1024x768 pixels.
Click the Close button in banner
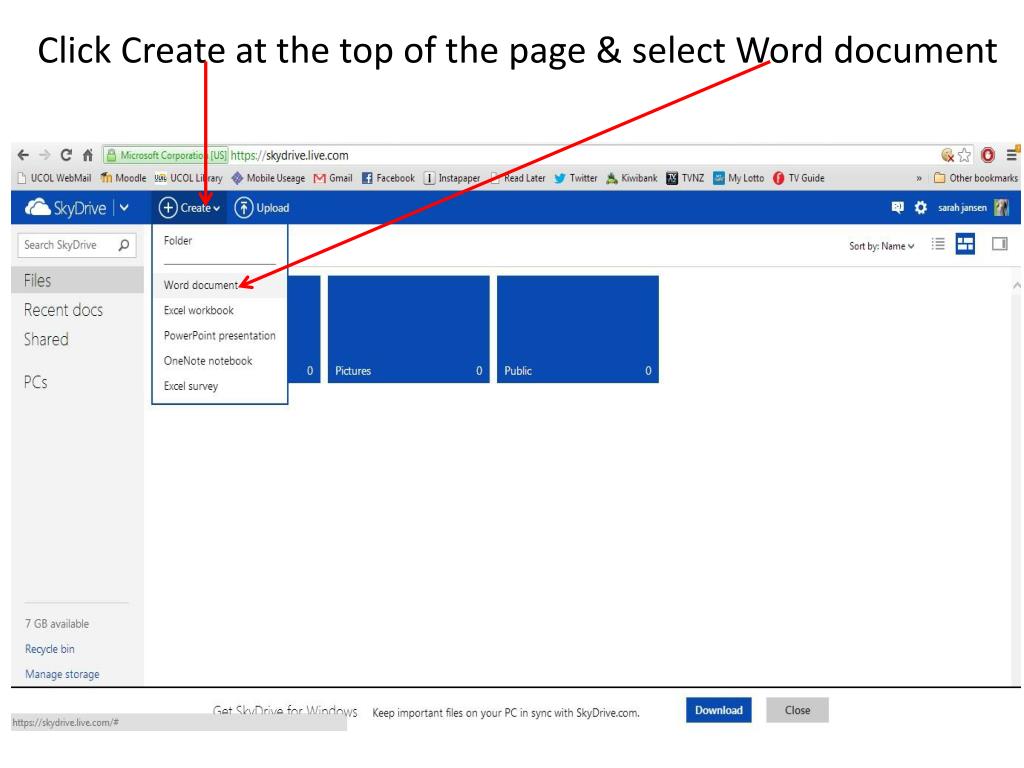pyautogui.click(x=797, y=710)
